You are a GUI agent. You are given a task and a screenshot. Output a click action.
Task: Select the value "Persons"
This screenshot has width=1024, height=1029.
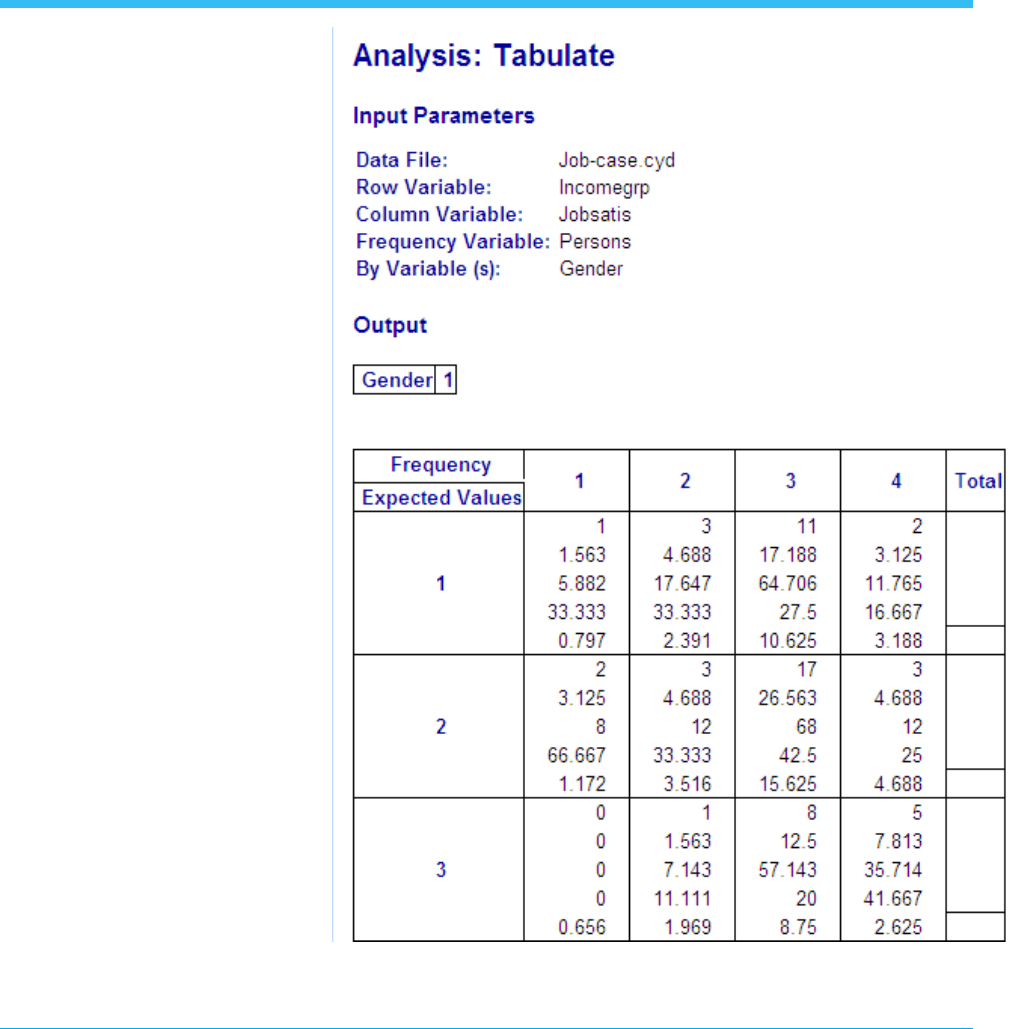coord(595,242)
